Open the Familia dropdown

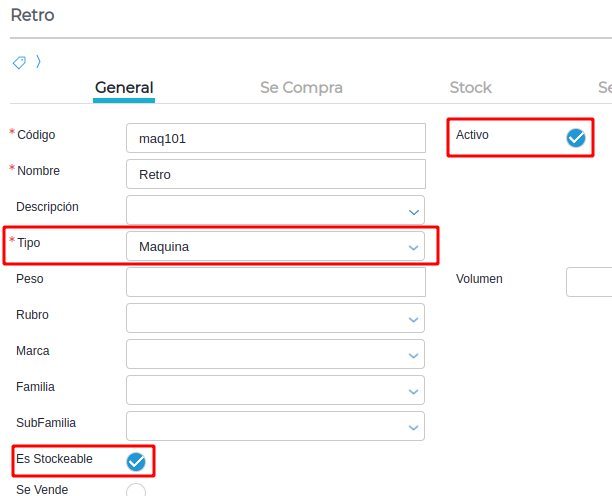click(275, 390)
